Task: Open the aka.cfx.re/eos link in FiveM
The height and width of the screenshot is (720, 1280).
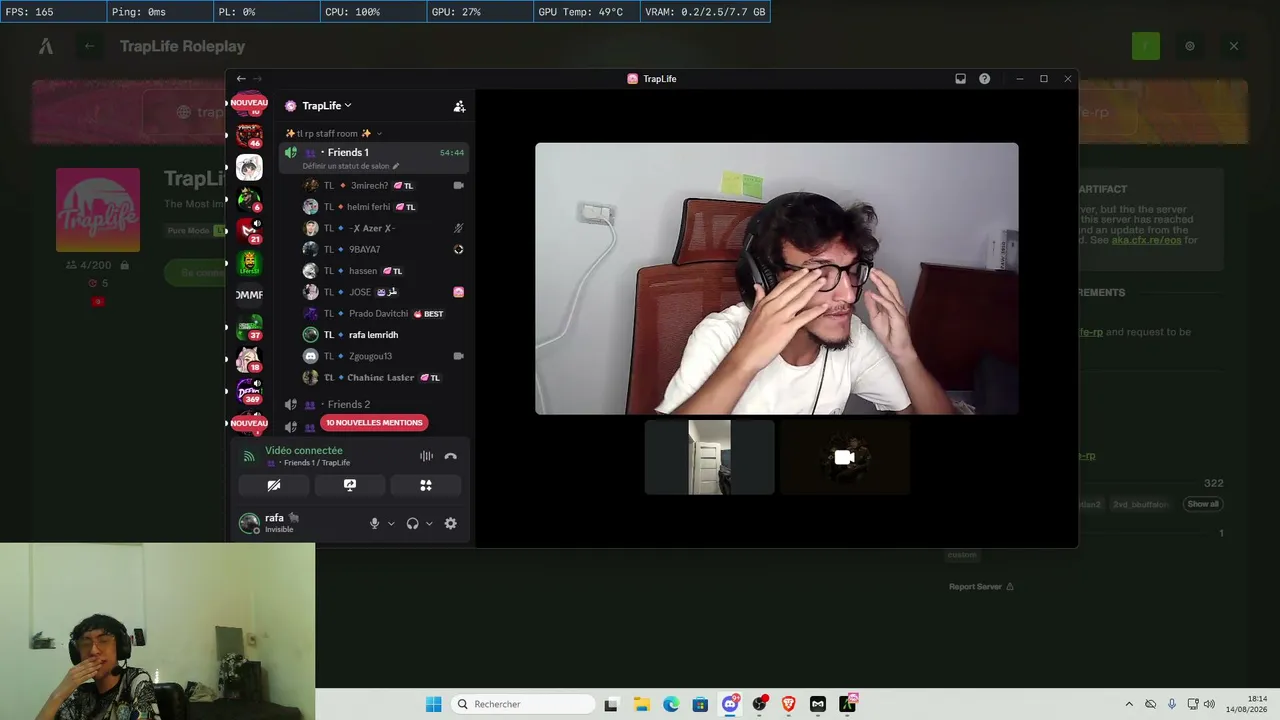Action: click(1146, 240)
